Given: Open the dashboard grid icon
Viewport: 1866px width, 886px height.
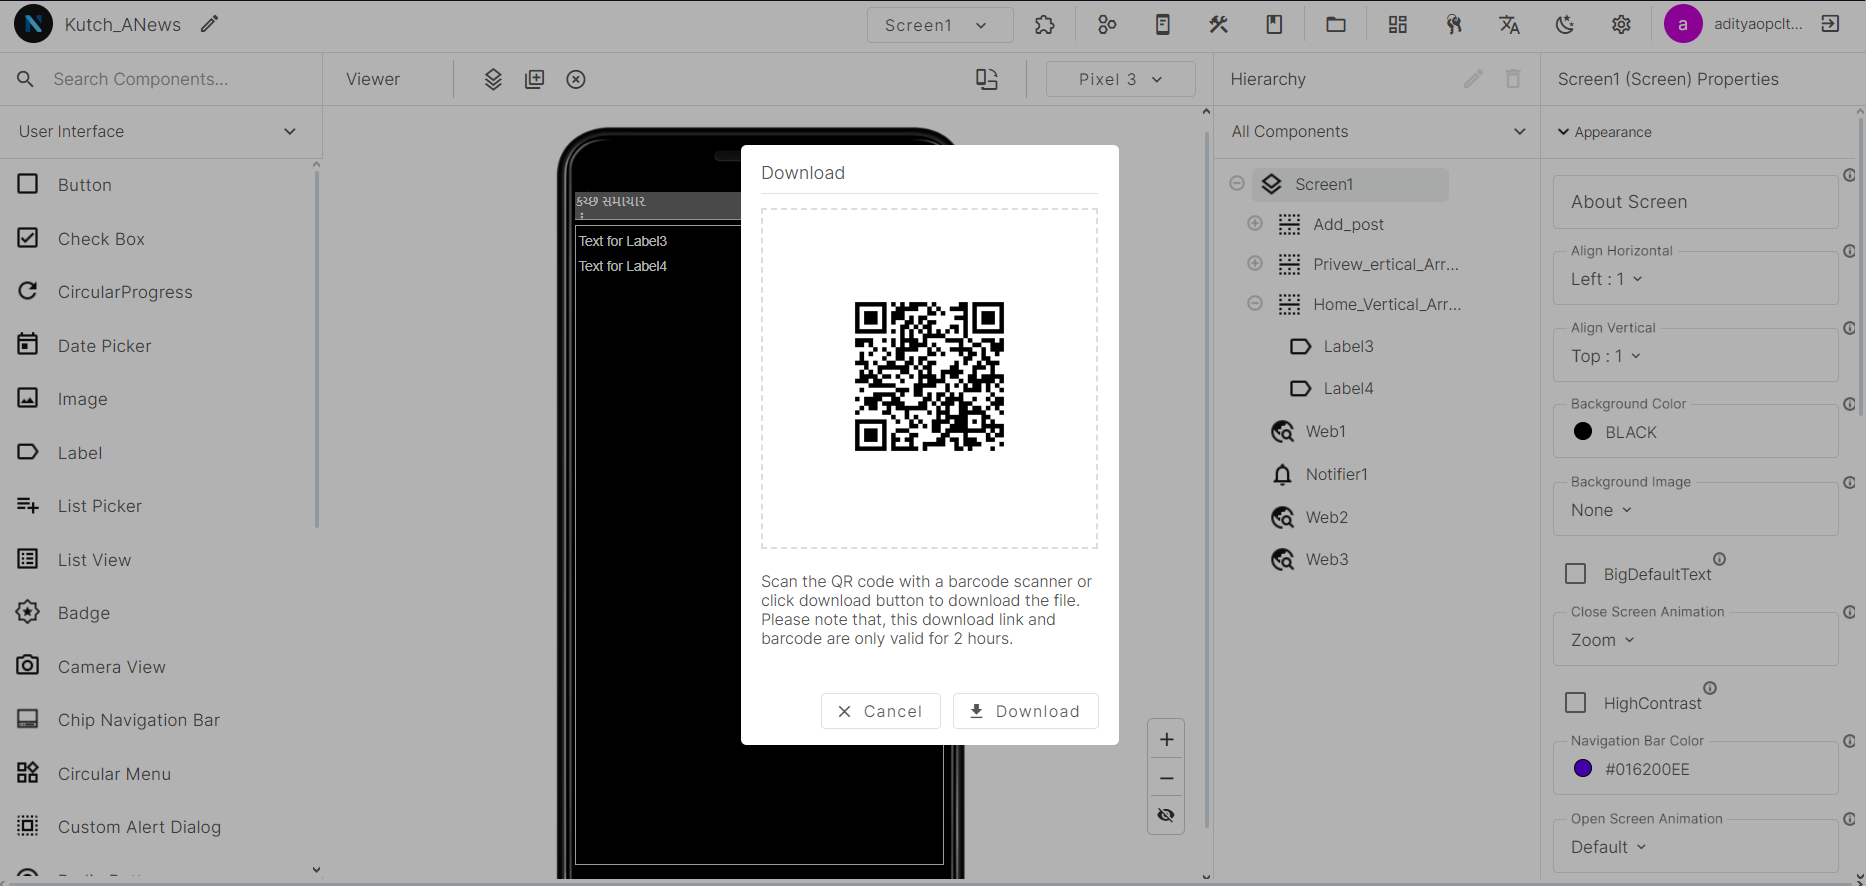Looking at the screenshot, I should tap(1398, 25).
